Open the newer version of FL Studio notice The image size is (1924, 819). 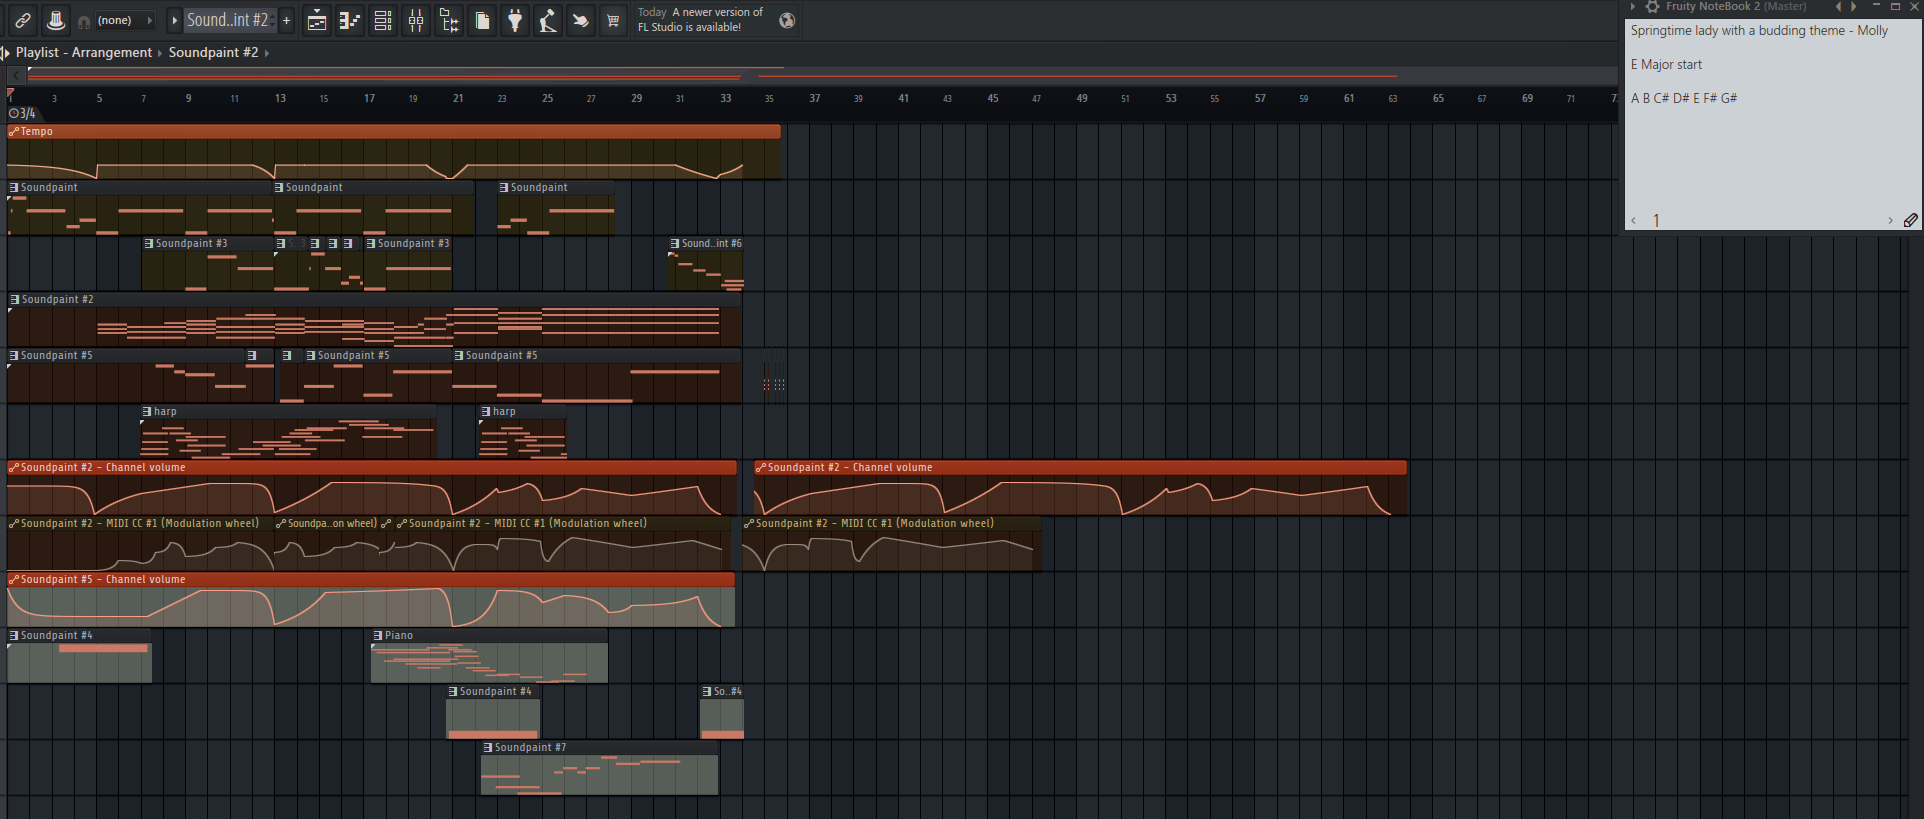click(700, 20)
